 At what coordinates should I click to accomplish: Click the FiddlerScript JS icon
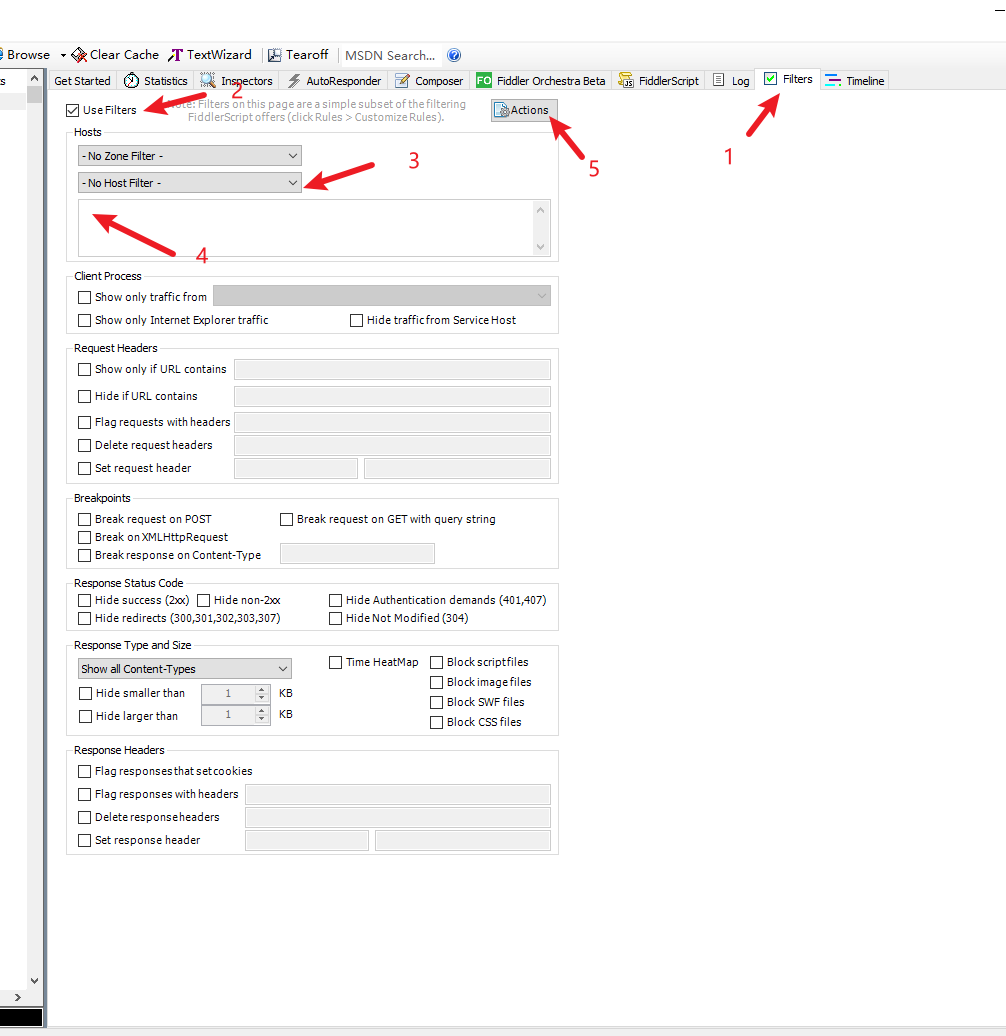pos(626,81)
